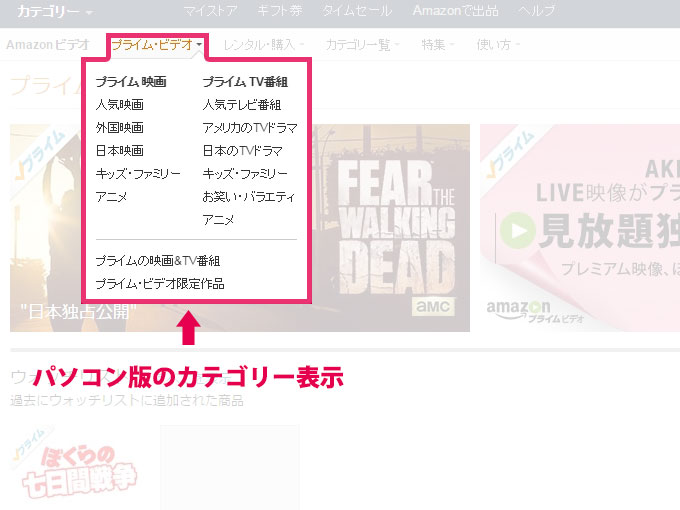Select キッズ・ファミリー under プライム映画
680x510 pixels.
click(x=138, y=173)
